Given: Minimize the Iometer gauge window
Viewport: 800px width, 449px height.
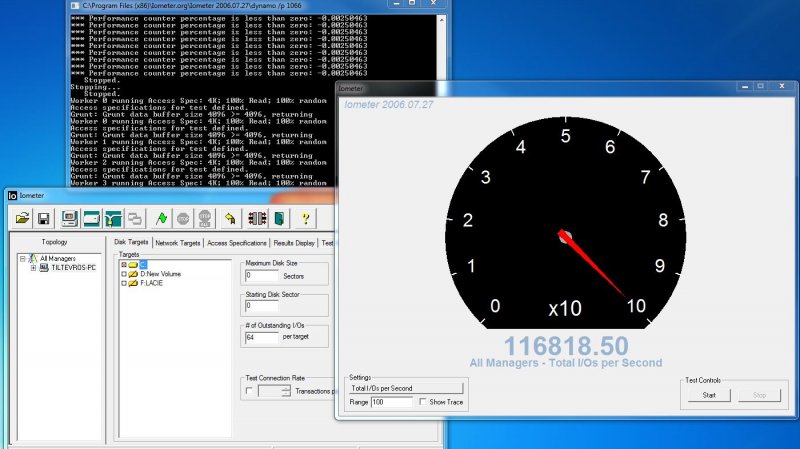Looking at the screenshot, I should click(745, 87).
